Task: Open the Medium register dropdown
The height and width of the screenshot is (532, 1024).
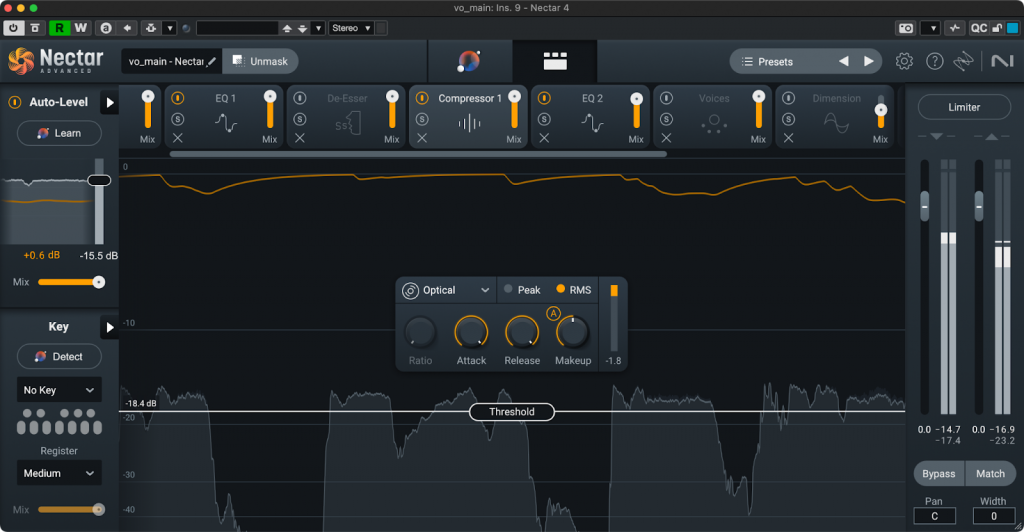Action: [59, 473]
